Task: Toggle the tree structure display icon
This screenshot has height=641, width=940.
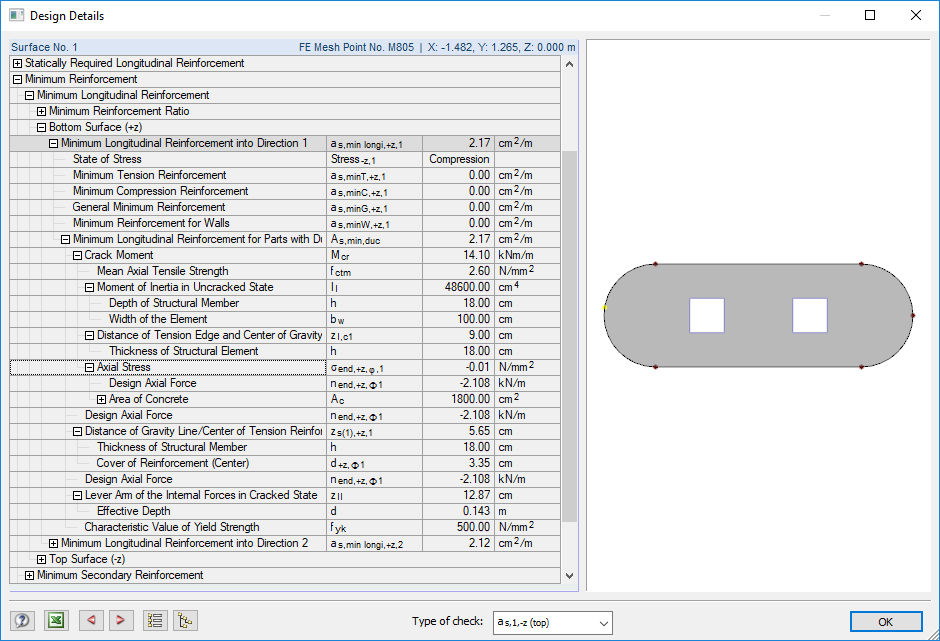Action: [x=185, y=620]
